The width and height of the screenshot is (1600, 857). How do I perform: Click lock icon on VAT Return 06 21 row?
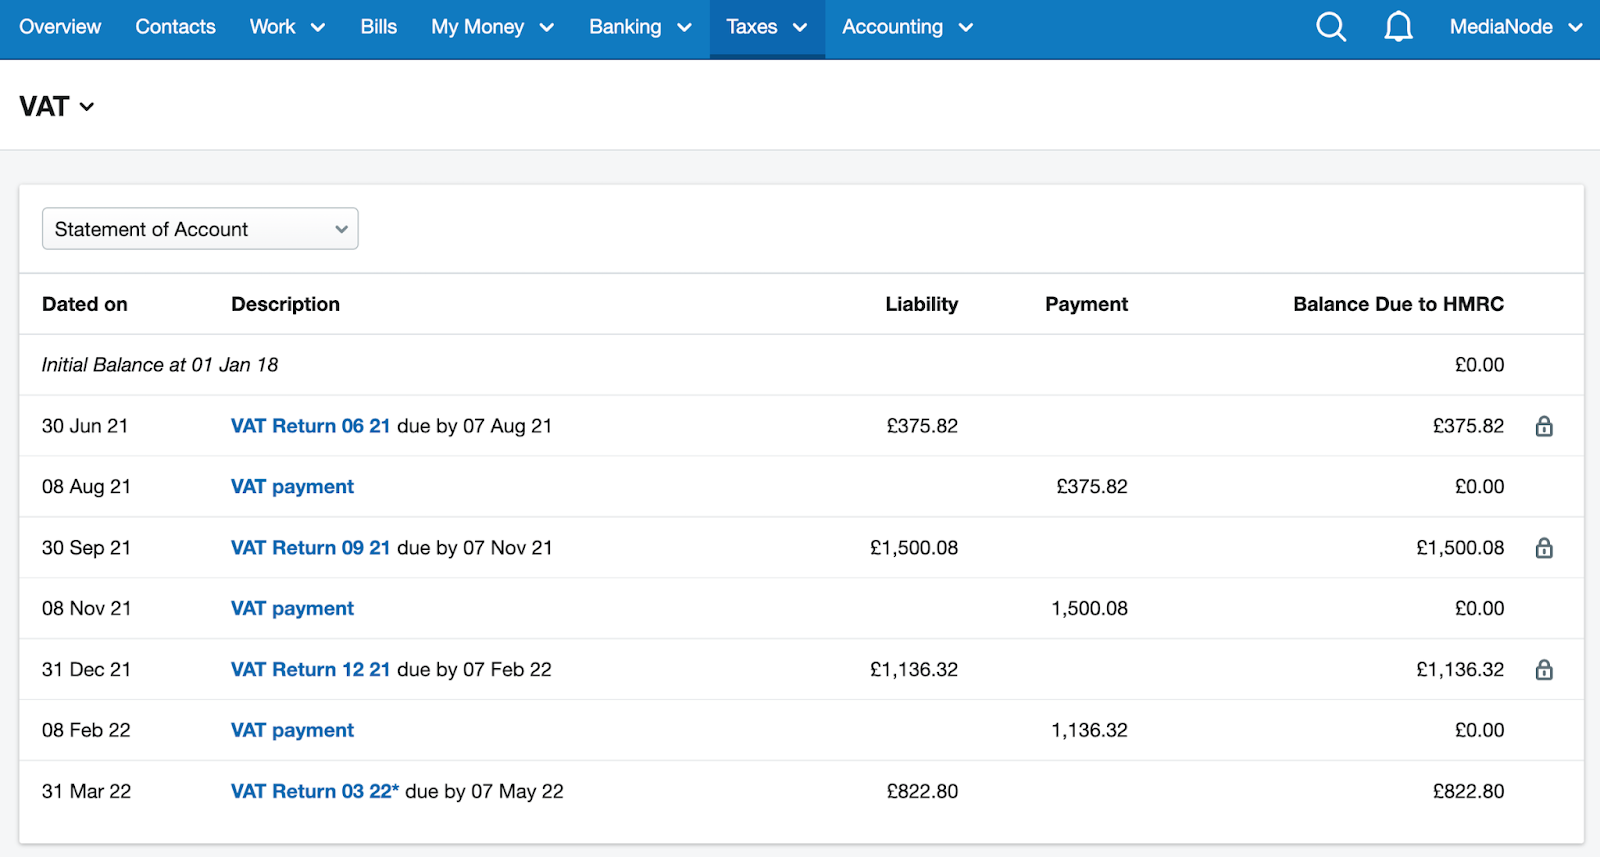pyautogui.click(x=1544, y=427)
